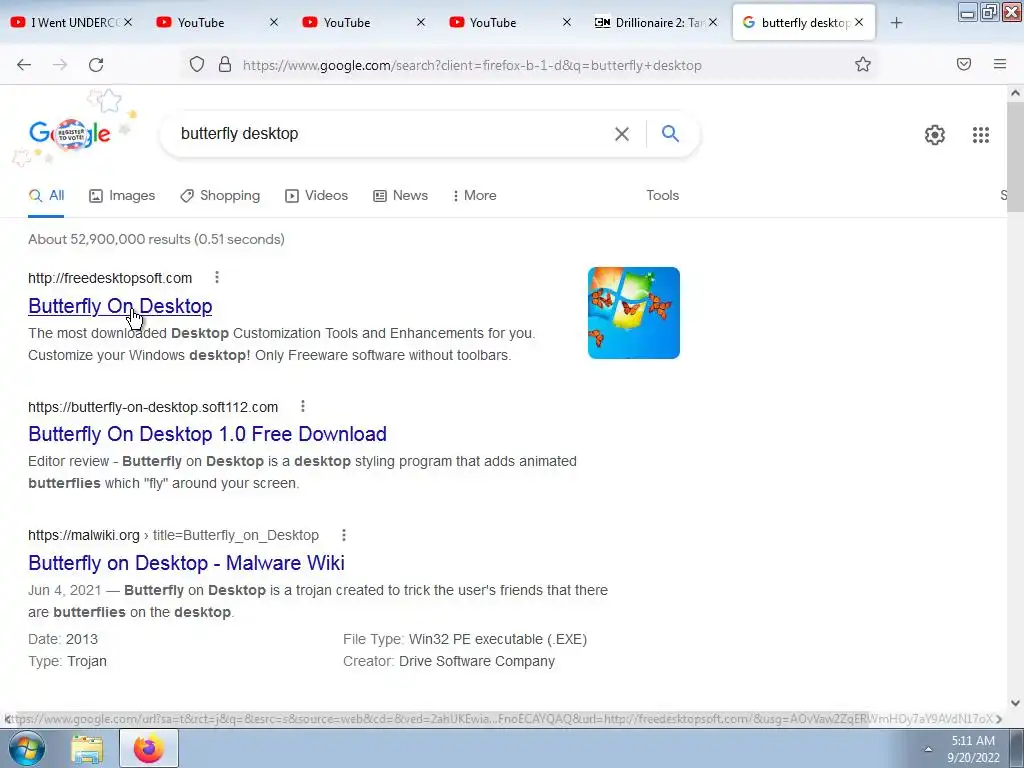Open options dots for malwiki.org result
Screen dimensions: 1024x768
pos(344,535)
